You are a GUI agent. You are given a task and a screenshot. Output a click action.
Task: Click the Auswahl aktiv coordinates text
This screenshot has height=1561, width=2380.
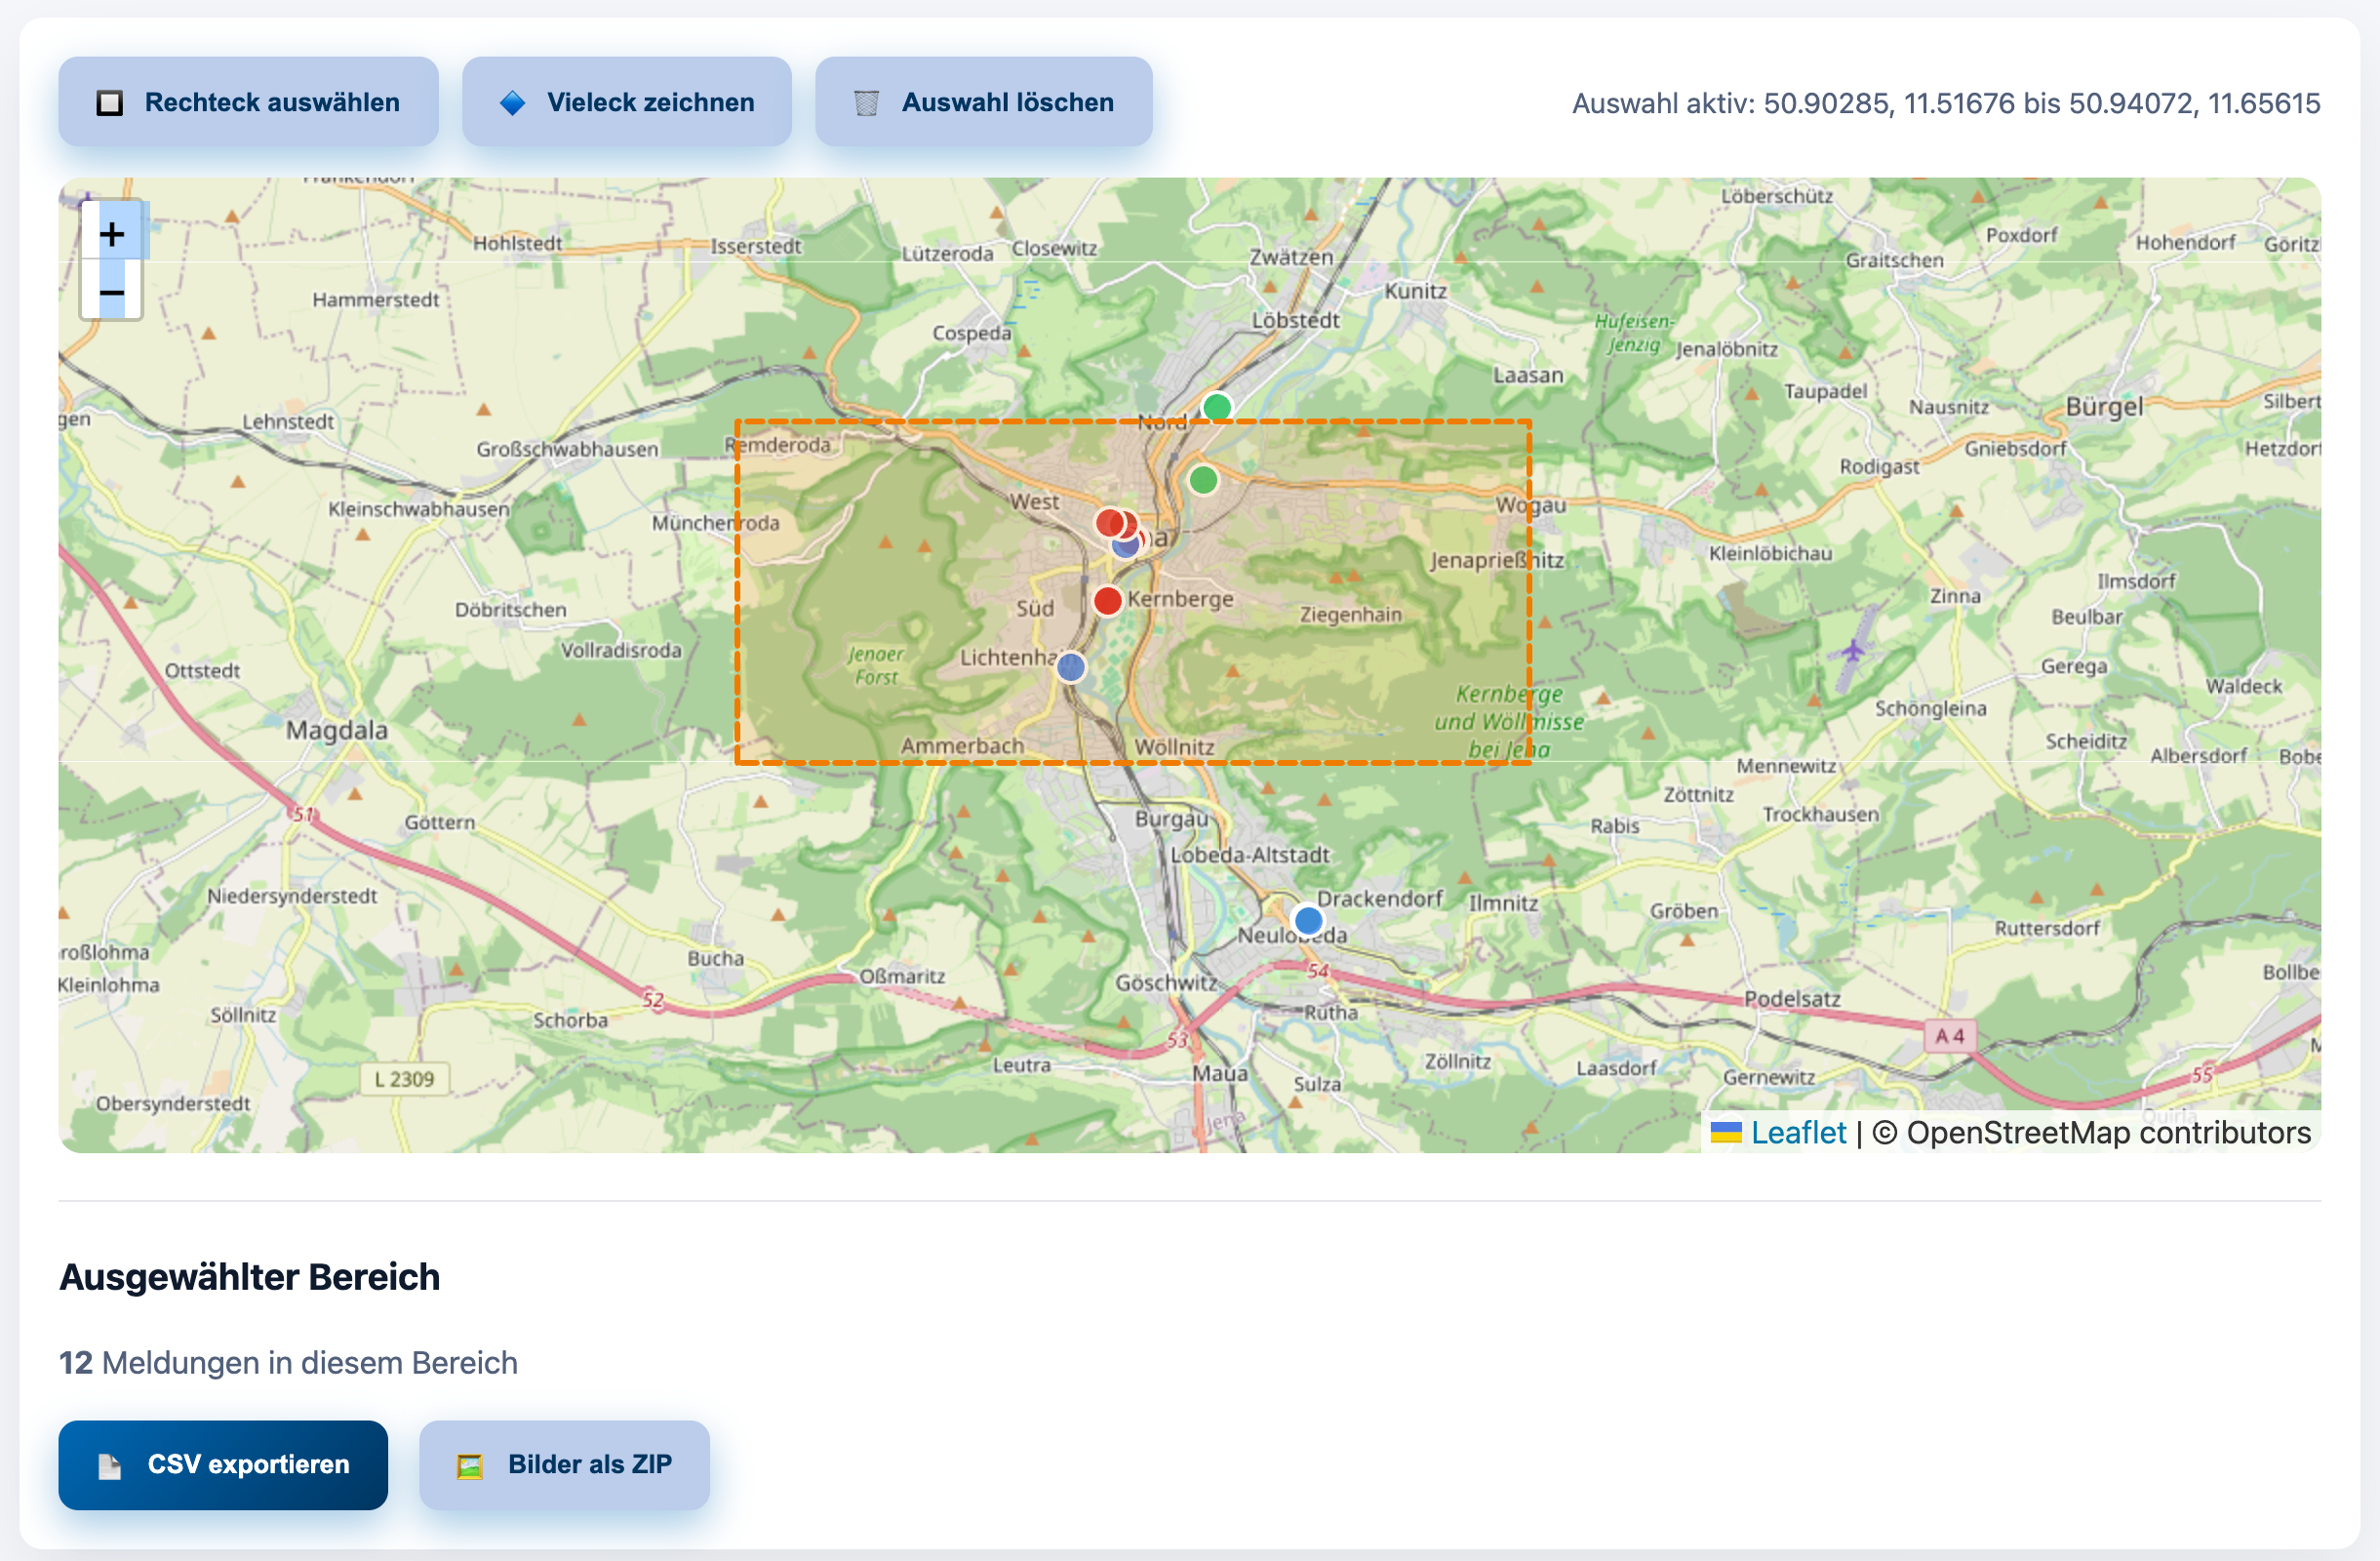coord(1946,103)
